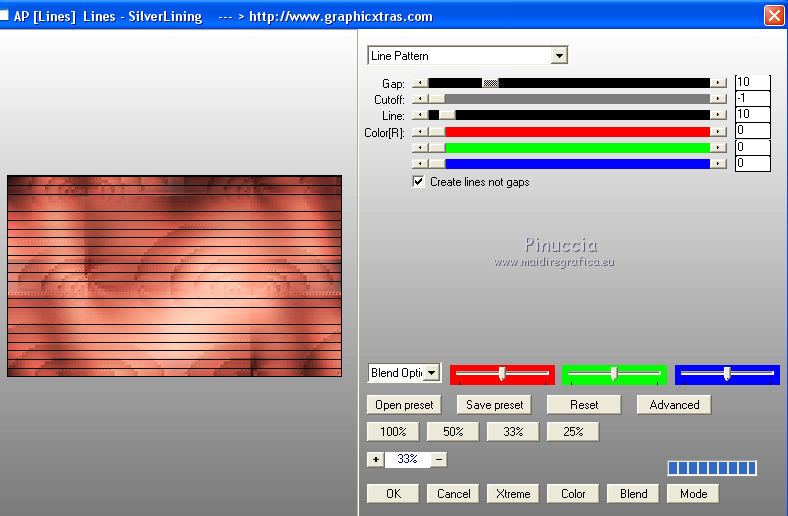This screenshot has height=516, width=788.
Task: Set preview zoom to 100%
Action: (393, 432)
